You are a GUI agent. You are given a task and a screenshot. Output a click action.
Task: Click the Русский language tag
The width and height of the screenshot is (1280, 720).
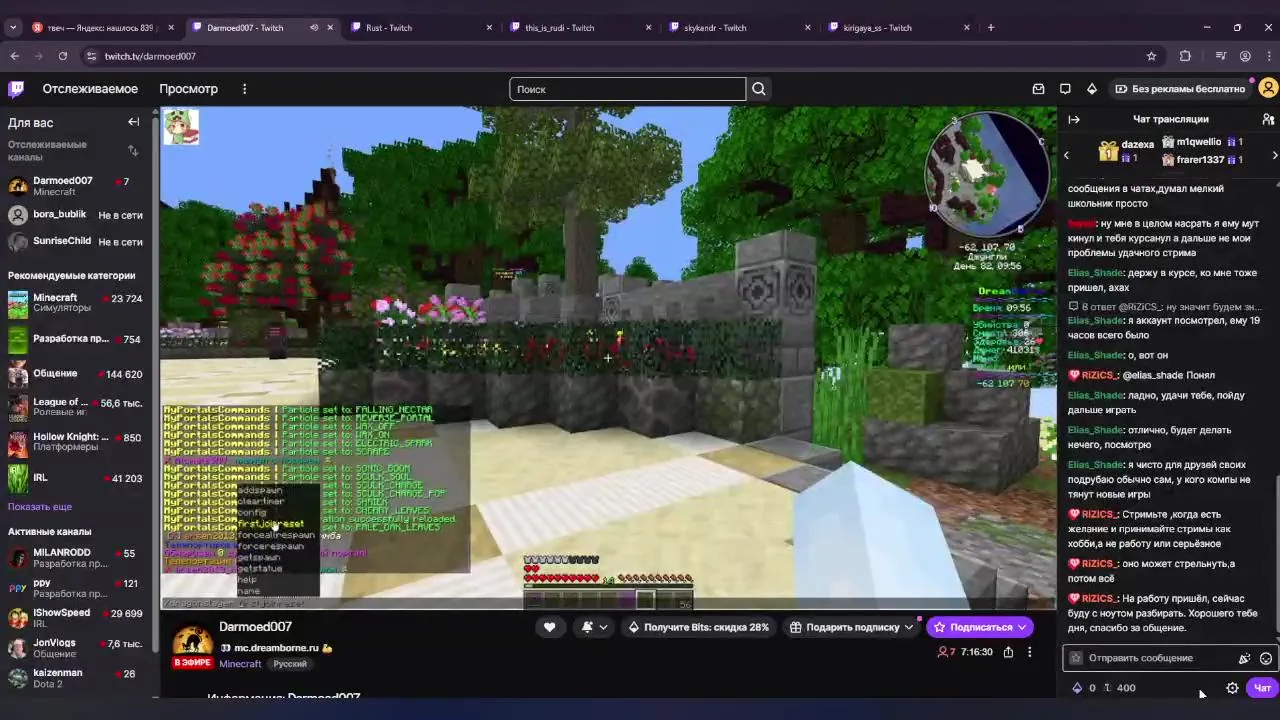click(290, 664)
